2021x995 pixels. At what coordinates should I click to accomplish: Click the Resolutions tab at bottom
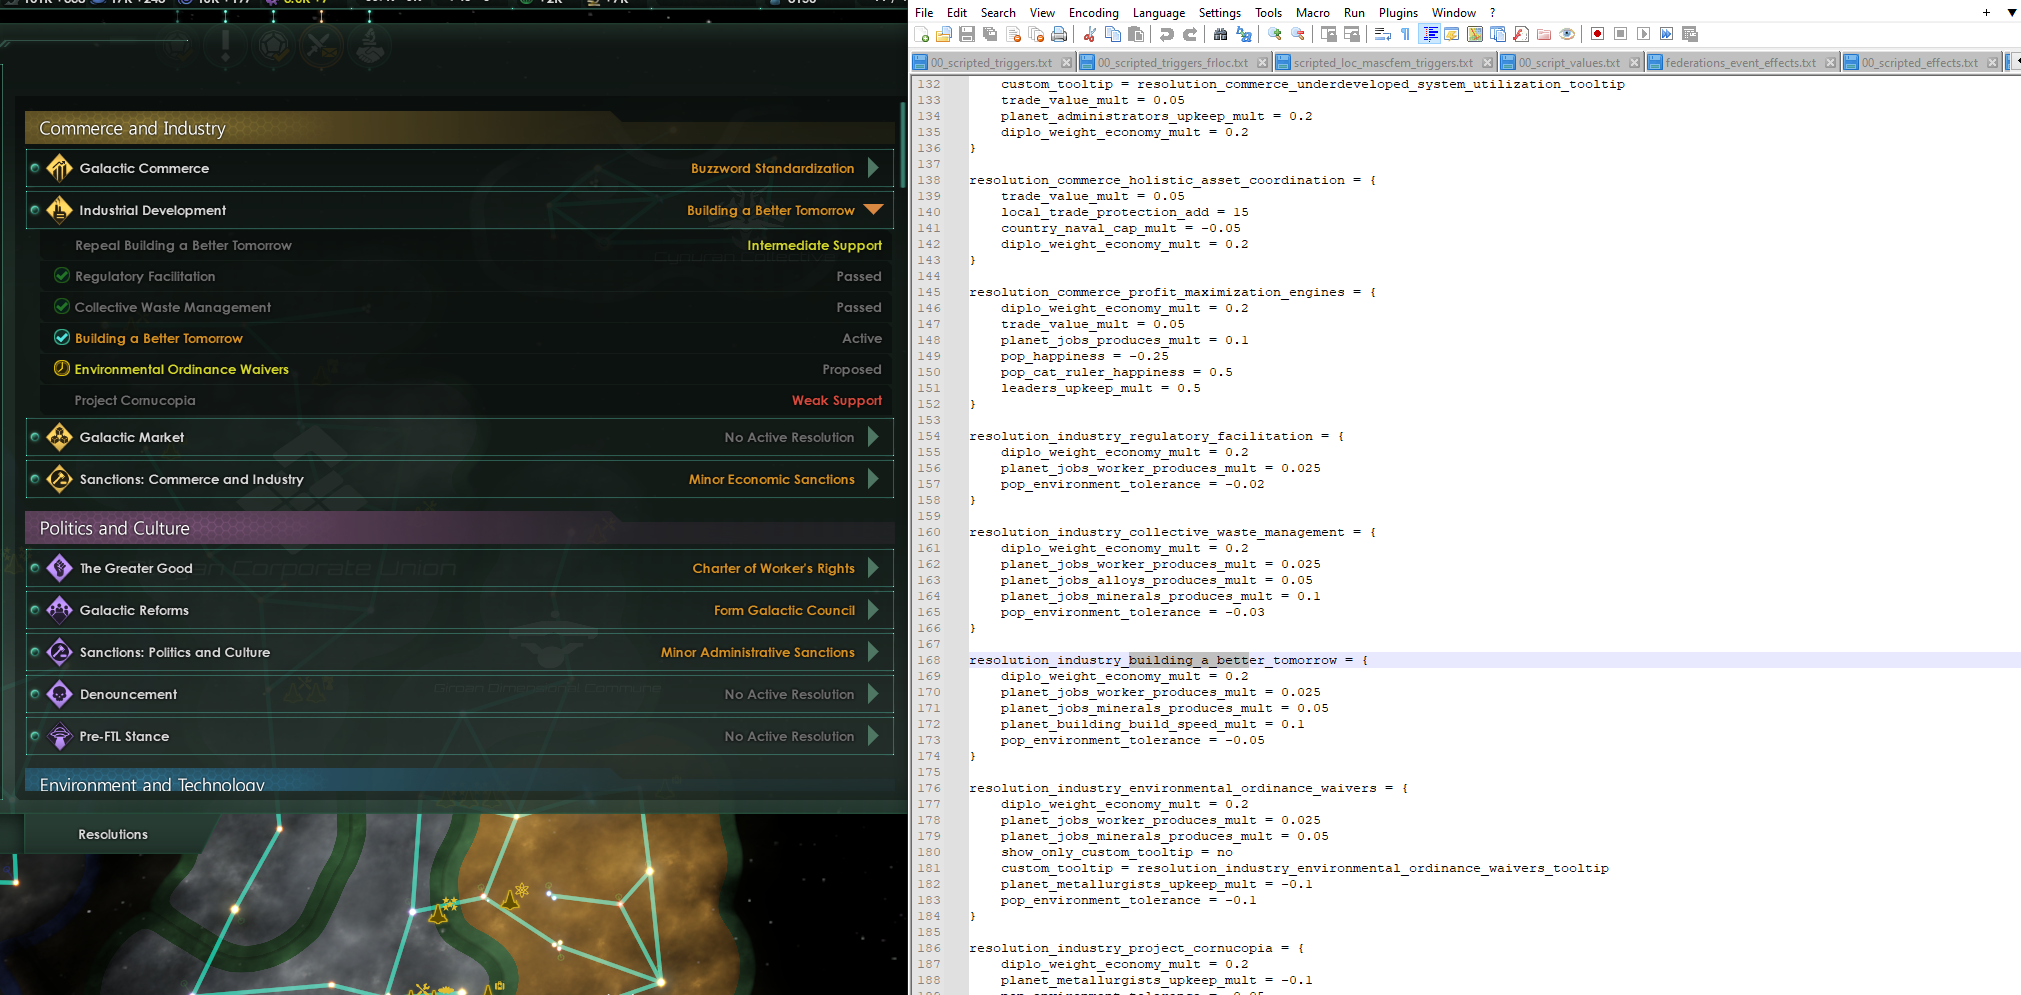tap(113, 834)
